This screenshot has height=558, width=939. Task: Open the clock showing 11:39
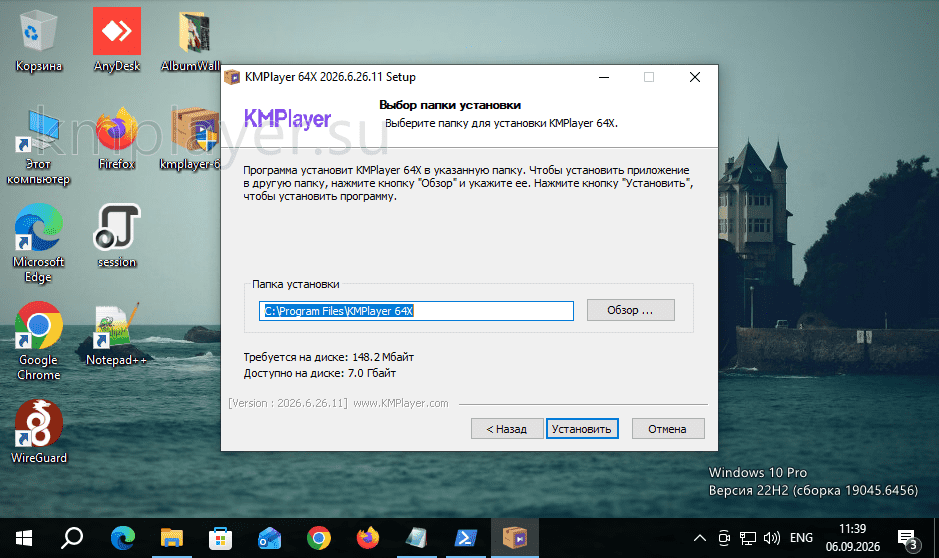click(853, 538)
